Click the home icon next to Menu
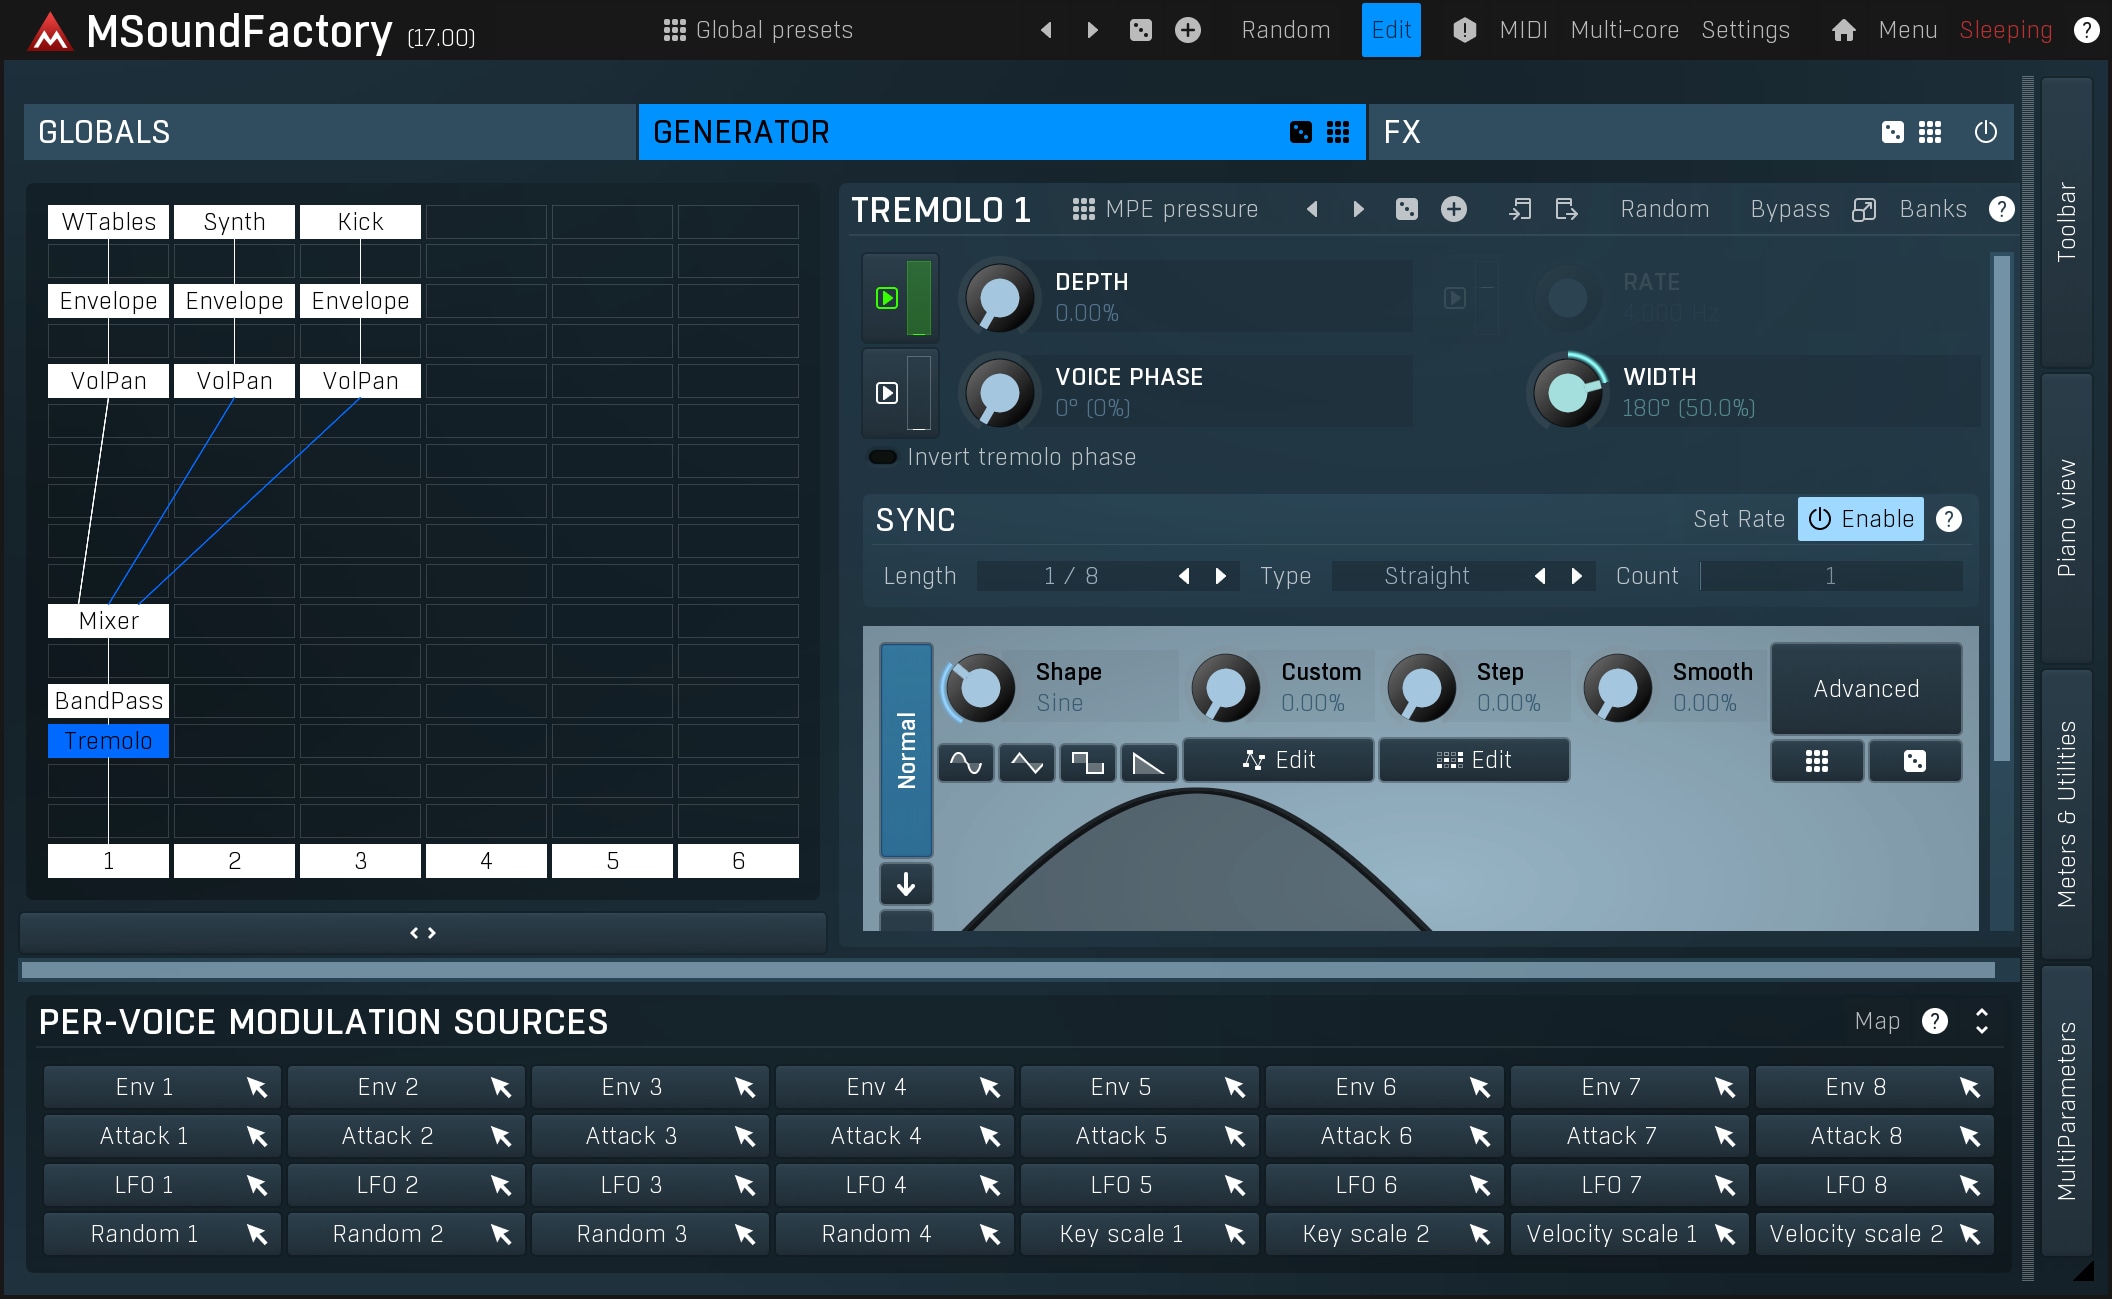Image resolution: width=2112 pixels, height=1299 pixels. pyautogui.click(x=1843, y=30)
